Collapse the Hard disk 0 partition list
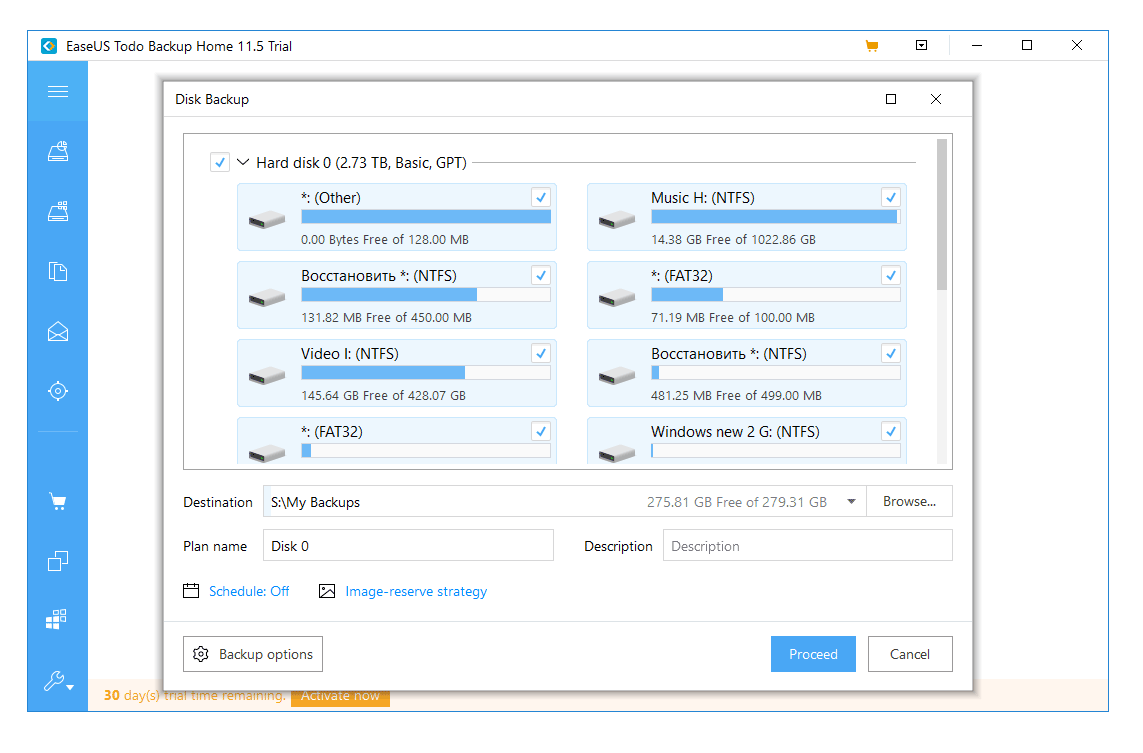 pos(243,162)
